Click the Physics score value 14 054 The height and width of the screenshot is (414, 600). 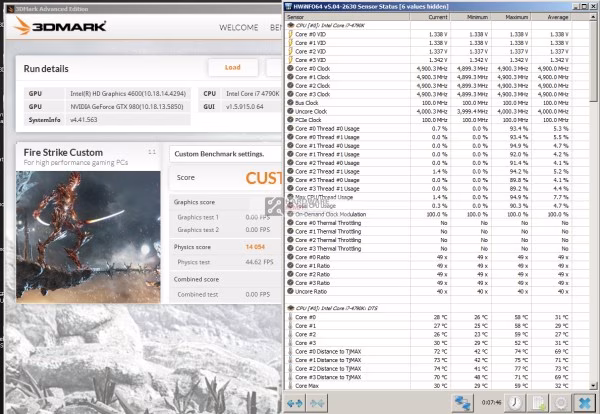point(255,247)
